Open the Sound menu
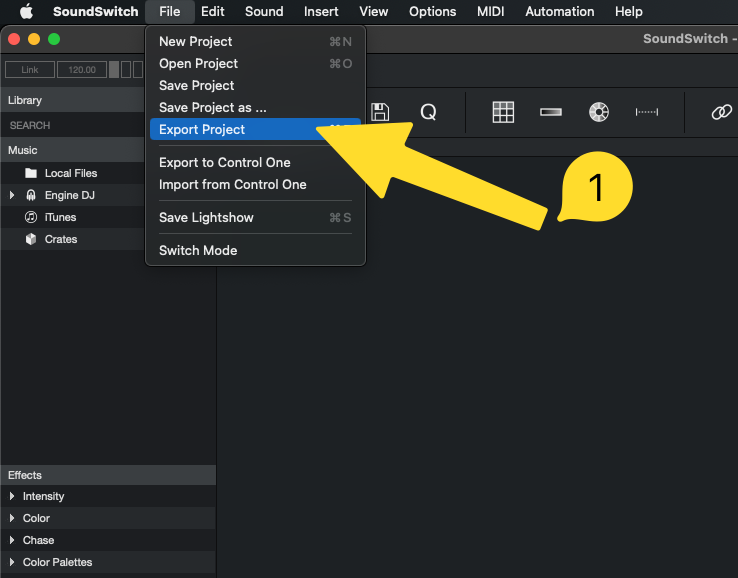 (x=264, y=11)
